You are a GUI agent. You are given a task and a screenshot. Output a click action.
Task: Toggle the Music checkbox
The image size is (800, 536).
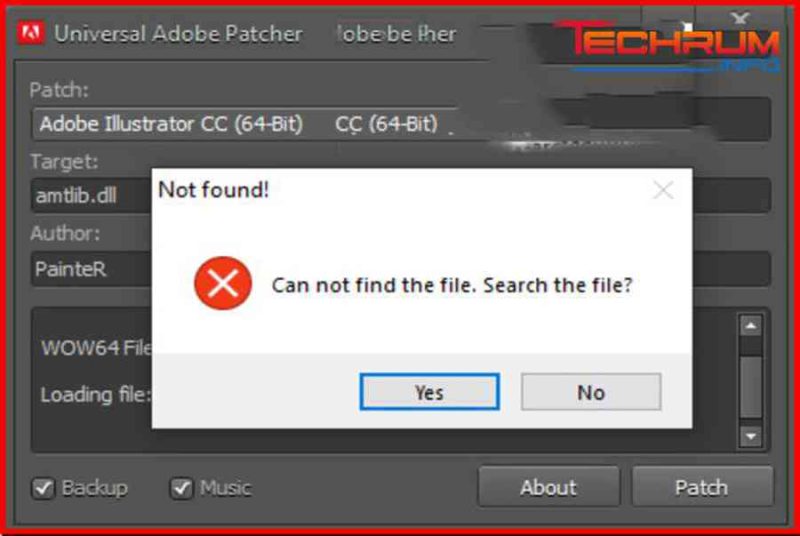[181, 488]
